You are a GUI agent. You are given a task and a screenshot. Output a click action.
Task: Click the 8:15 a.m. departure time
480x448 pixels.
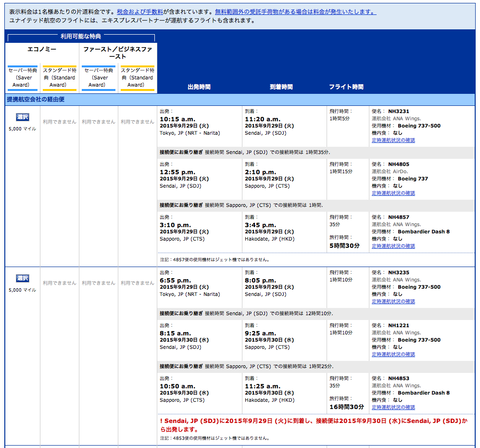coord(176,333)
